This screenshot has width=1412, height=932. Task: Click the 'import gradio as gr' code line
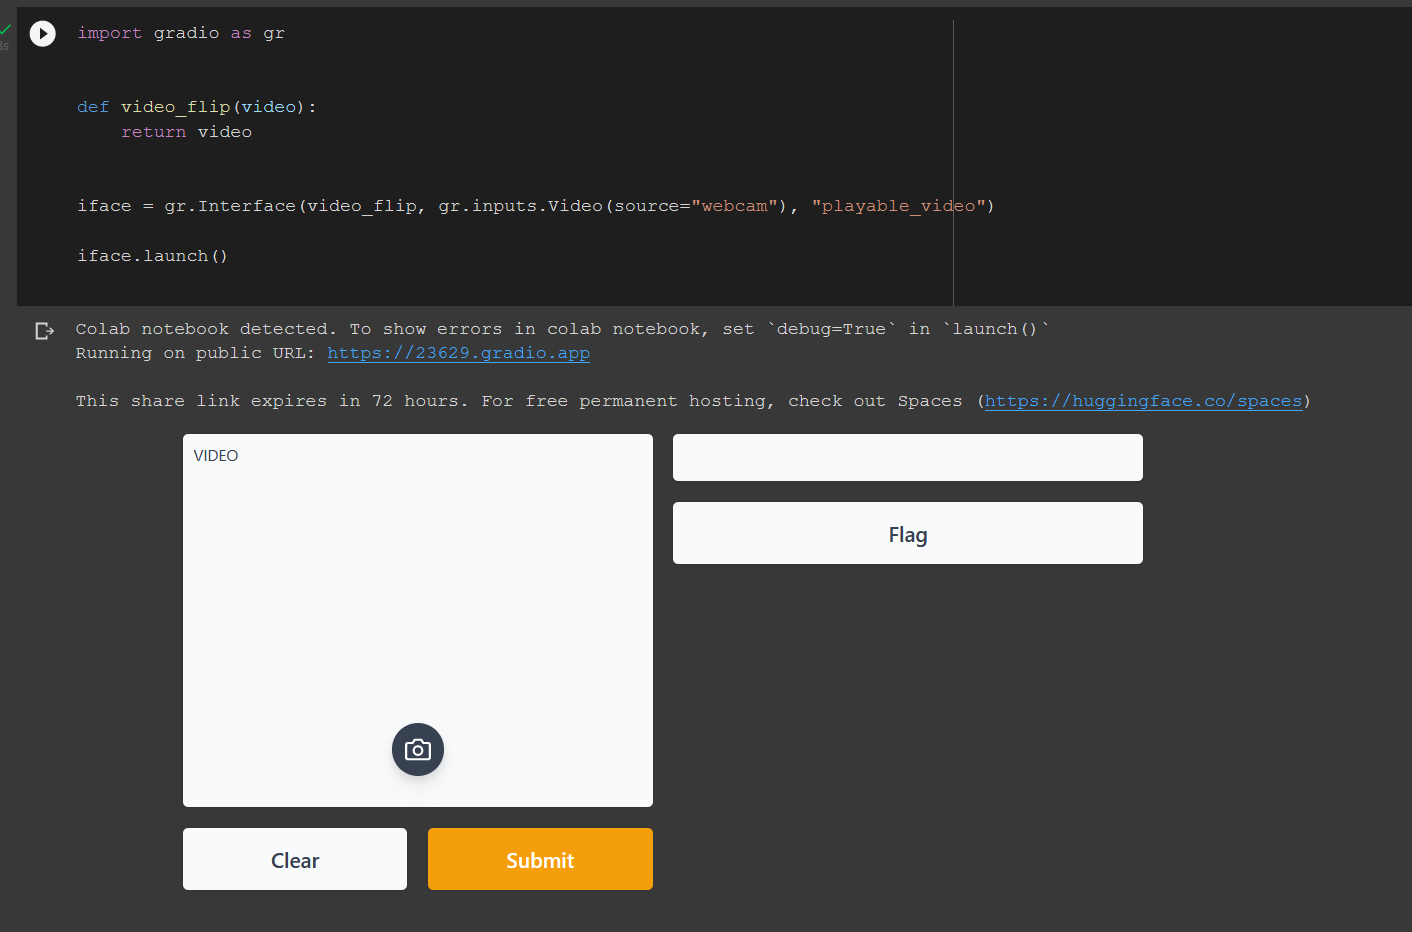coord(181,33)
